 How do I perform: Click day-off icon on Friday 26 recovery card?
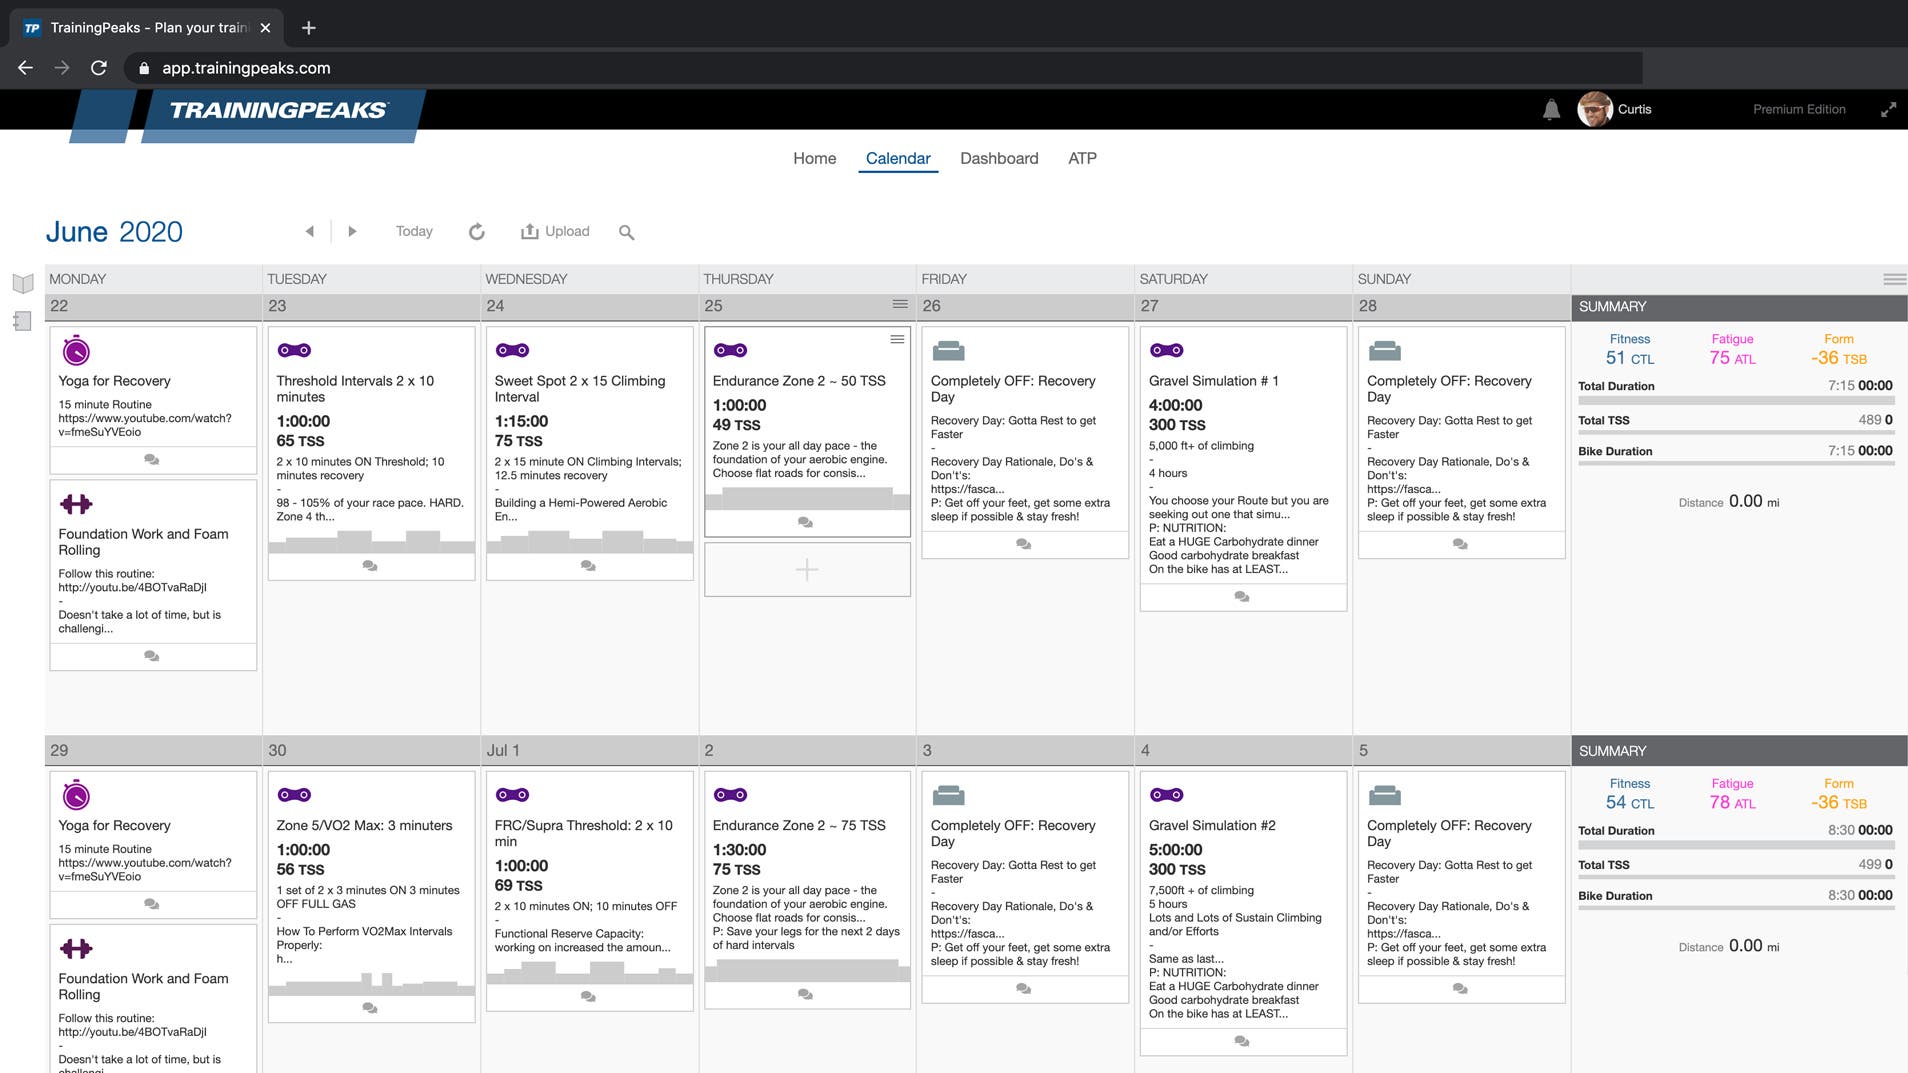(948, 350)
